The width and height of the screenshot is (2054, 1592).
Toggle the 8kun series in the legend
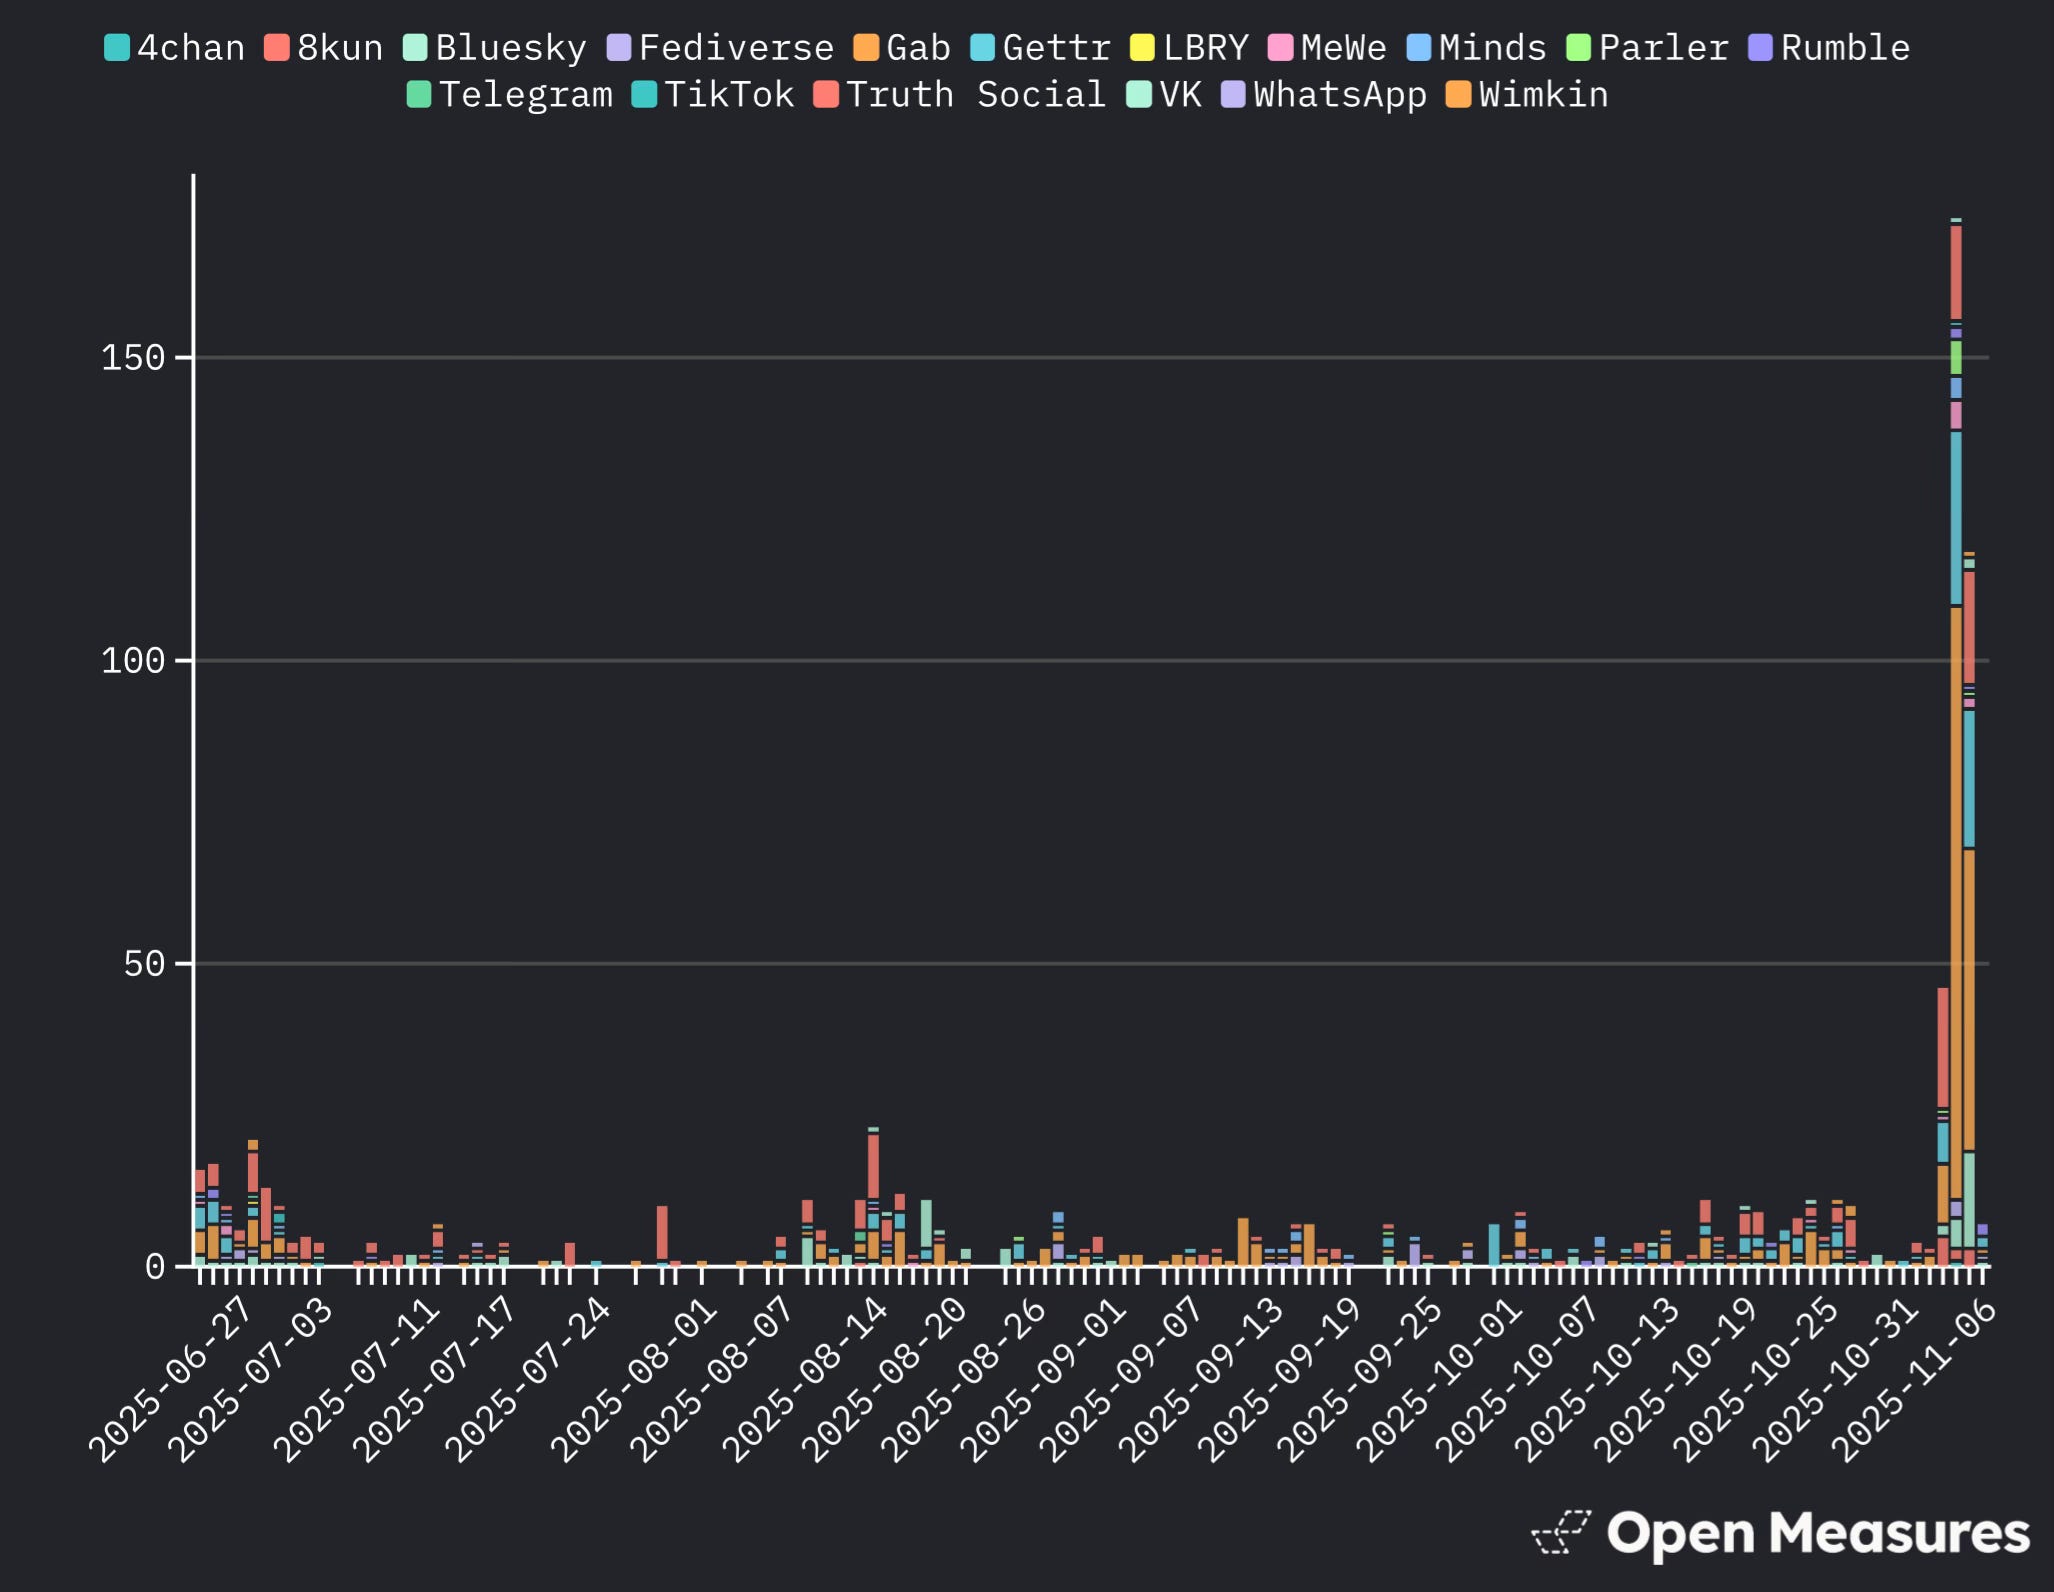pos(330,46)
